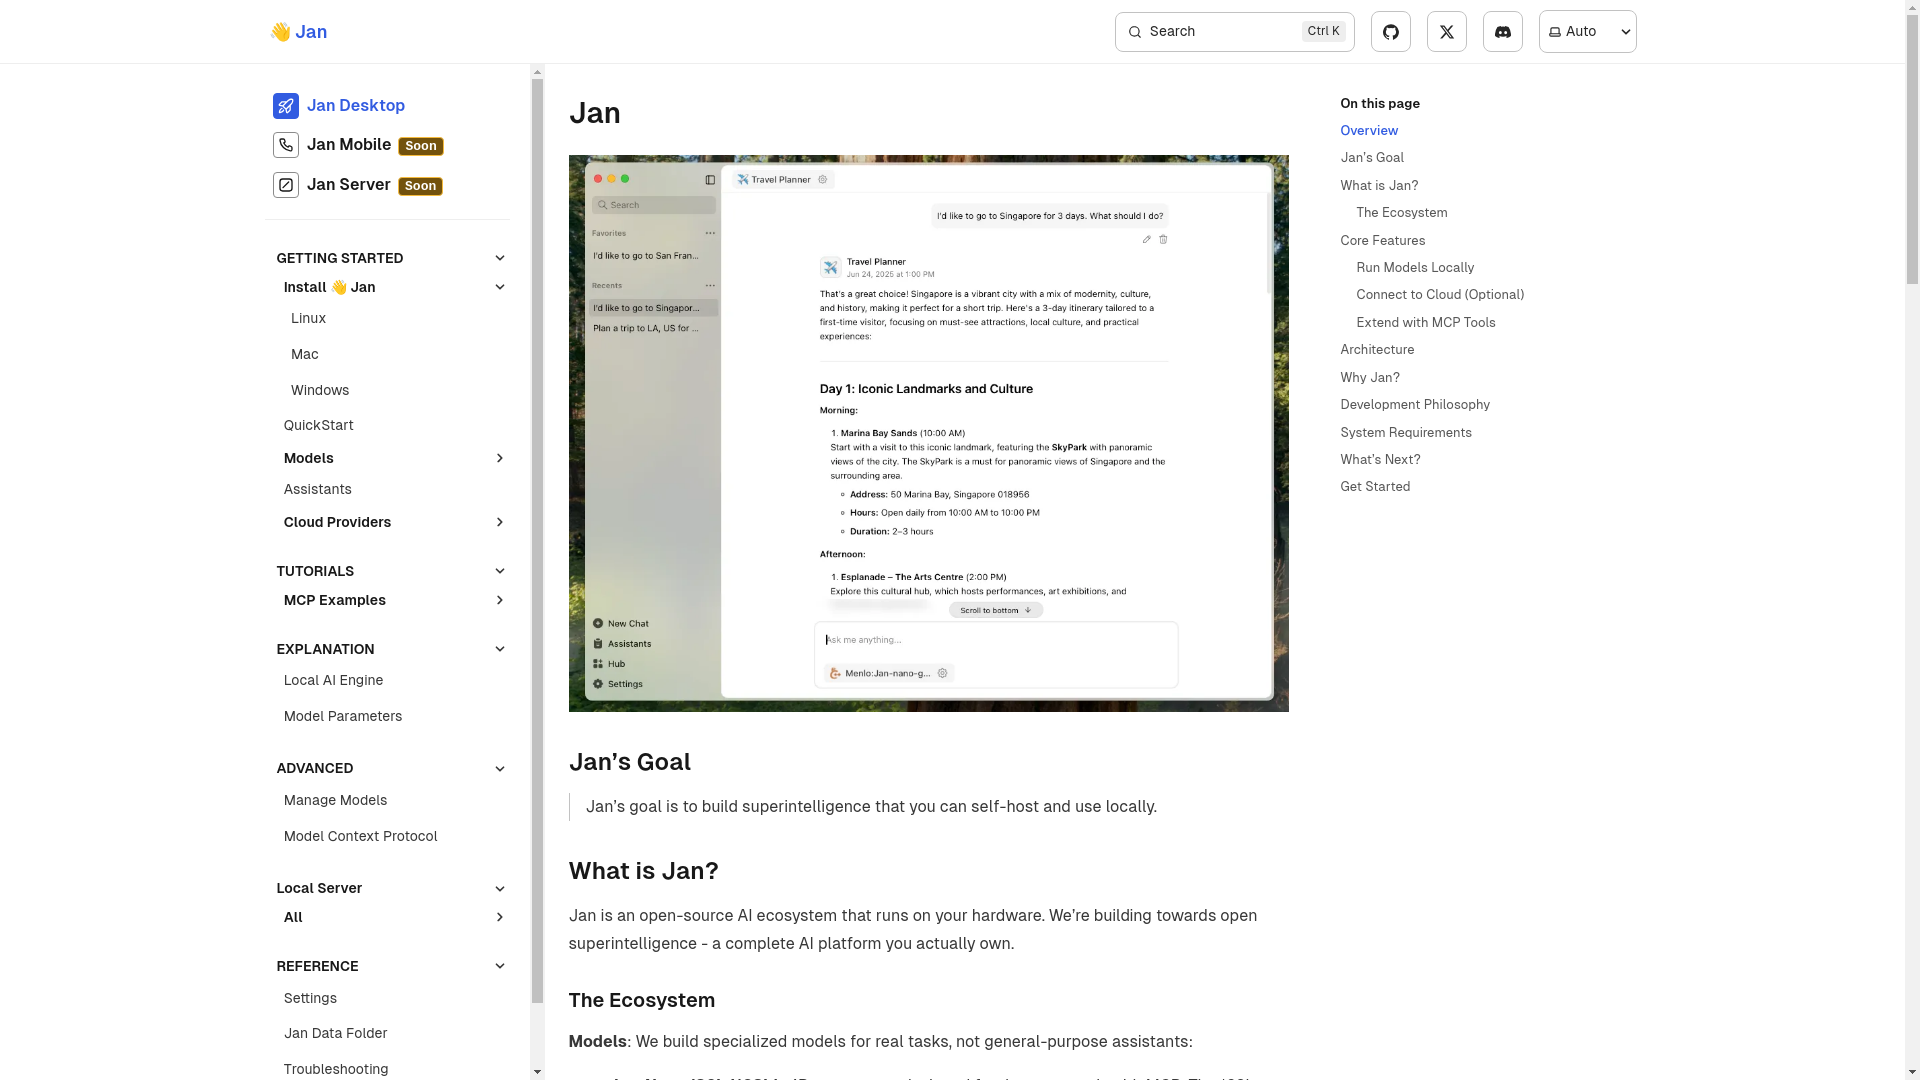The image size is (1920, 1080).
Task: Open the Model Context Protocol page
Action: click(x=360, y=836)
